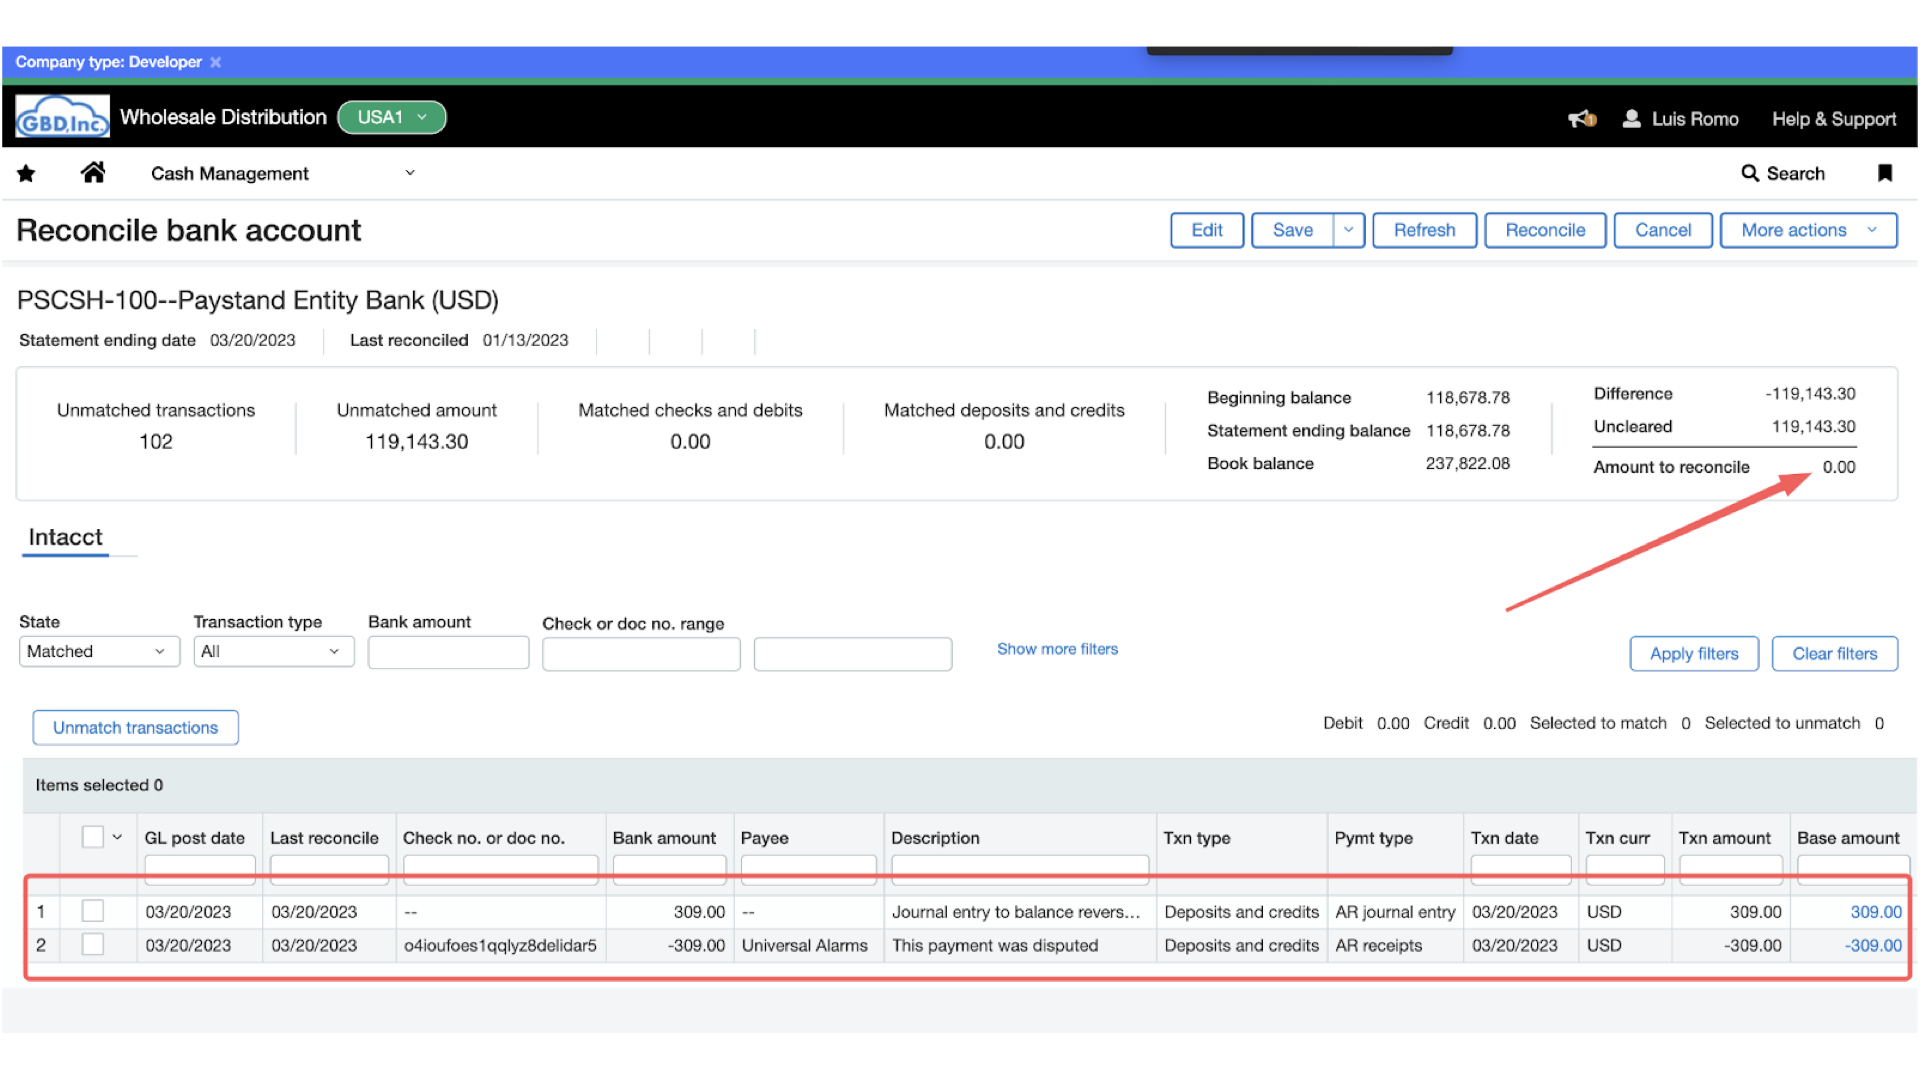The height and width of the screenshot is (1080, 1920).
Task: Click the Book balance 237,822.08 value
Action: coord(1467,464)
